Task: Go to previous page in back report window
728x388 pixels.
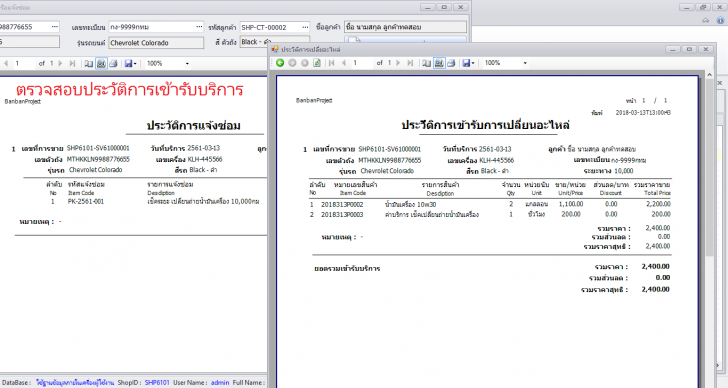Action: coord(6,63)
